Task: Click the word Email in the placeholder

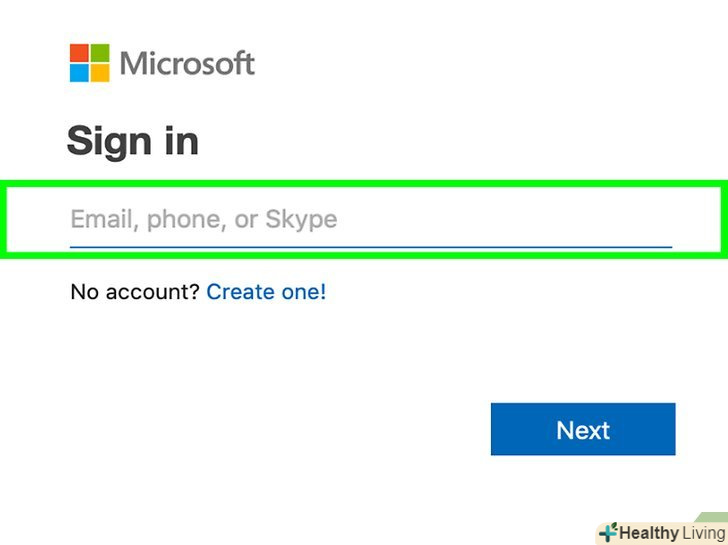Action: click(103, 219)
